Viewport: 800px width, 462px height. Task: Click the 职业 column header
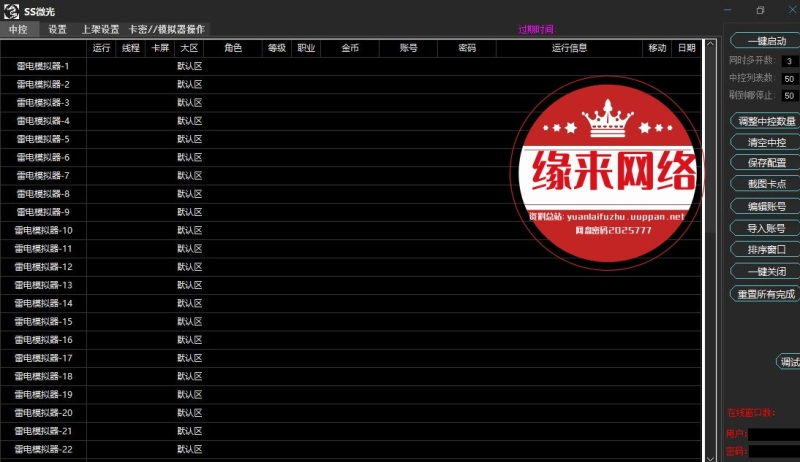click(x=306, y=48)
